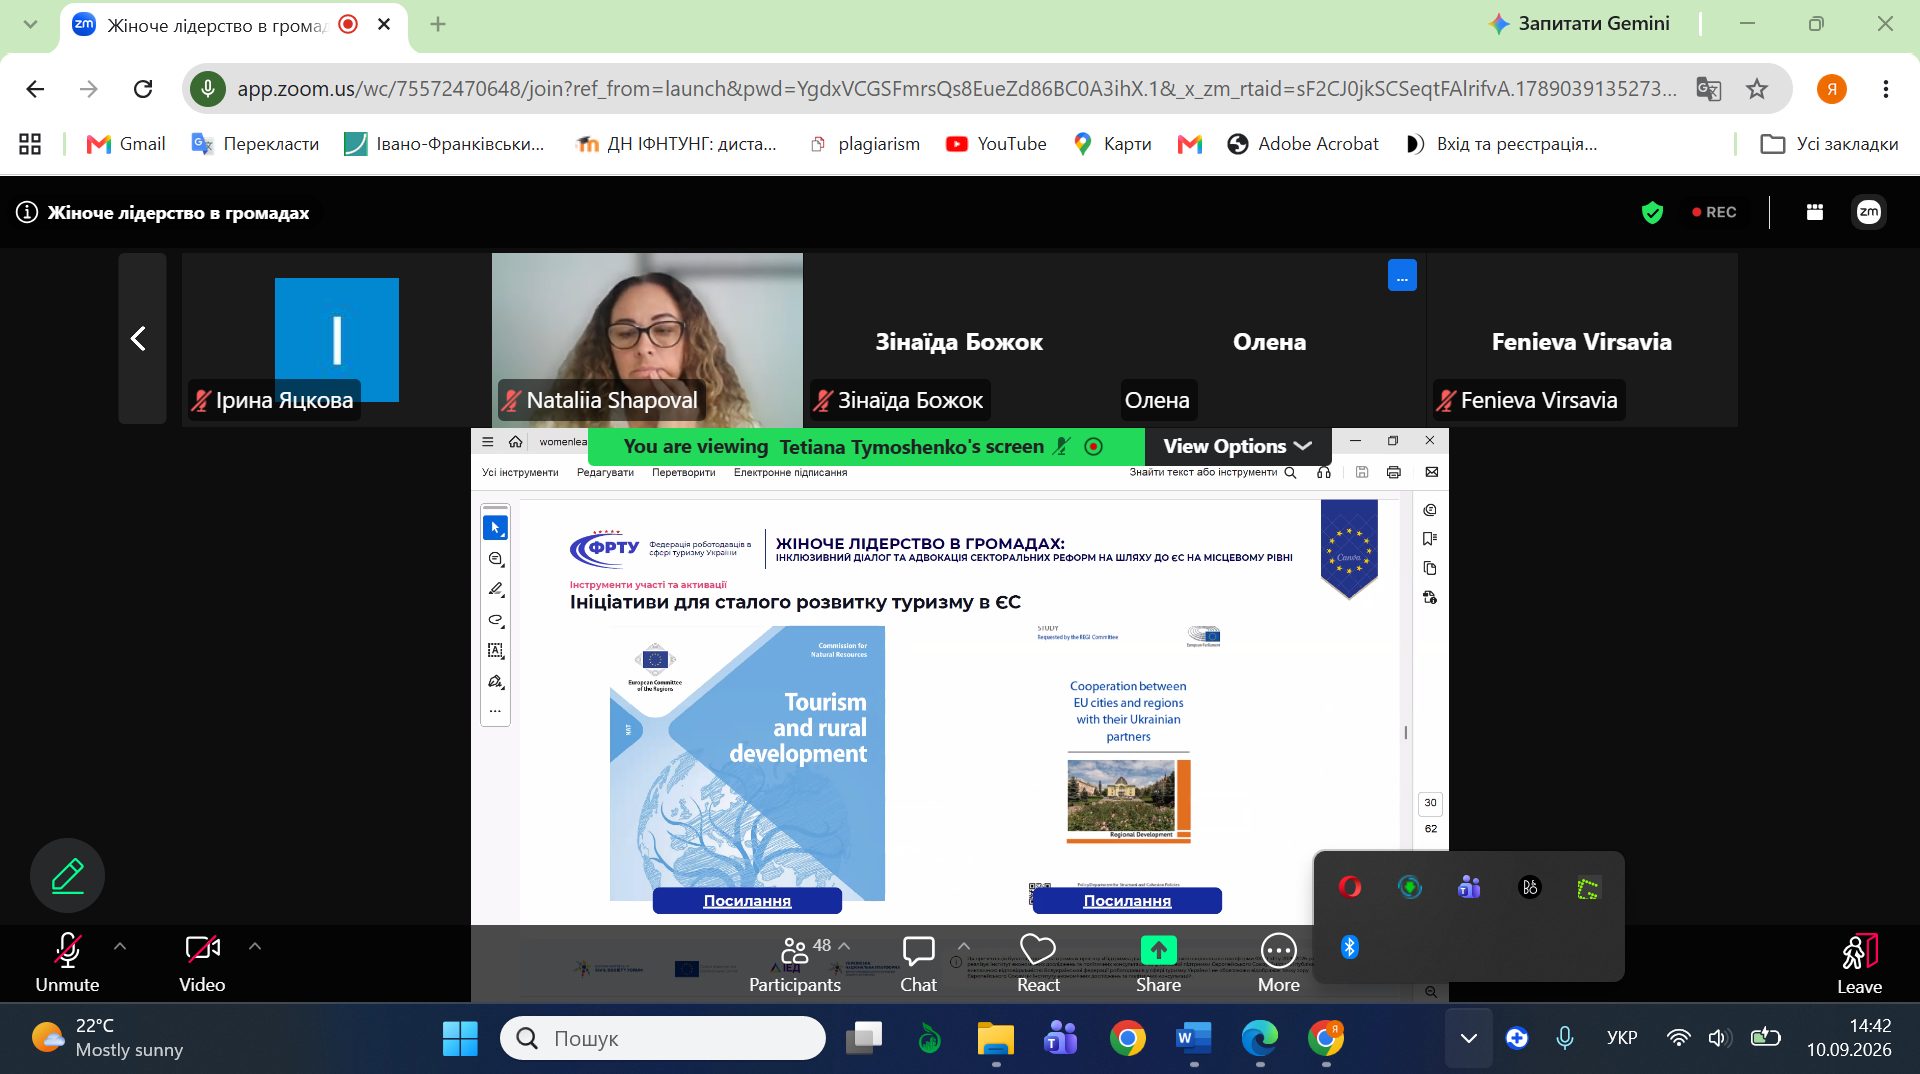Click the Zoom logo button in header
This screenshot has width=1920, height=1074.
point(1869,212)
